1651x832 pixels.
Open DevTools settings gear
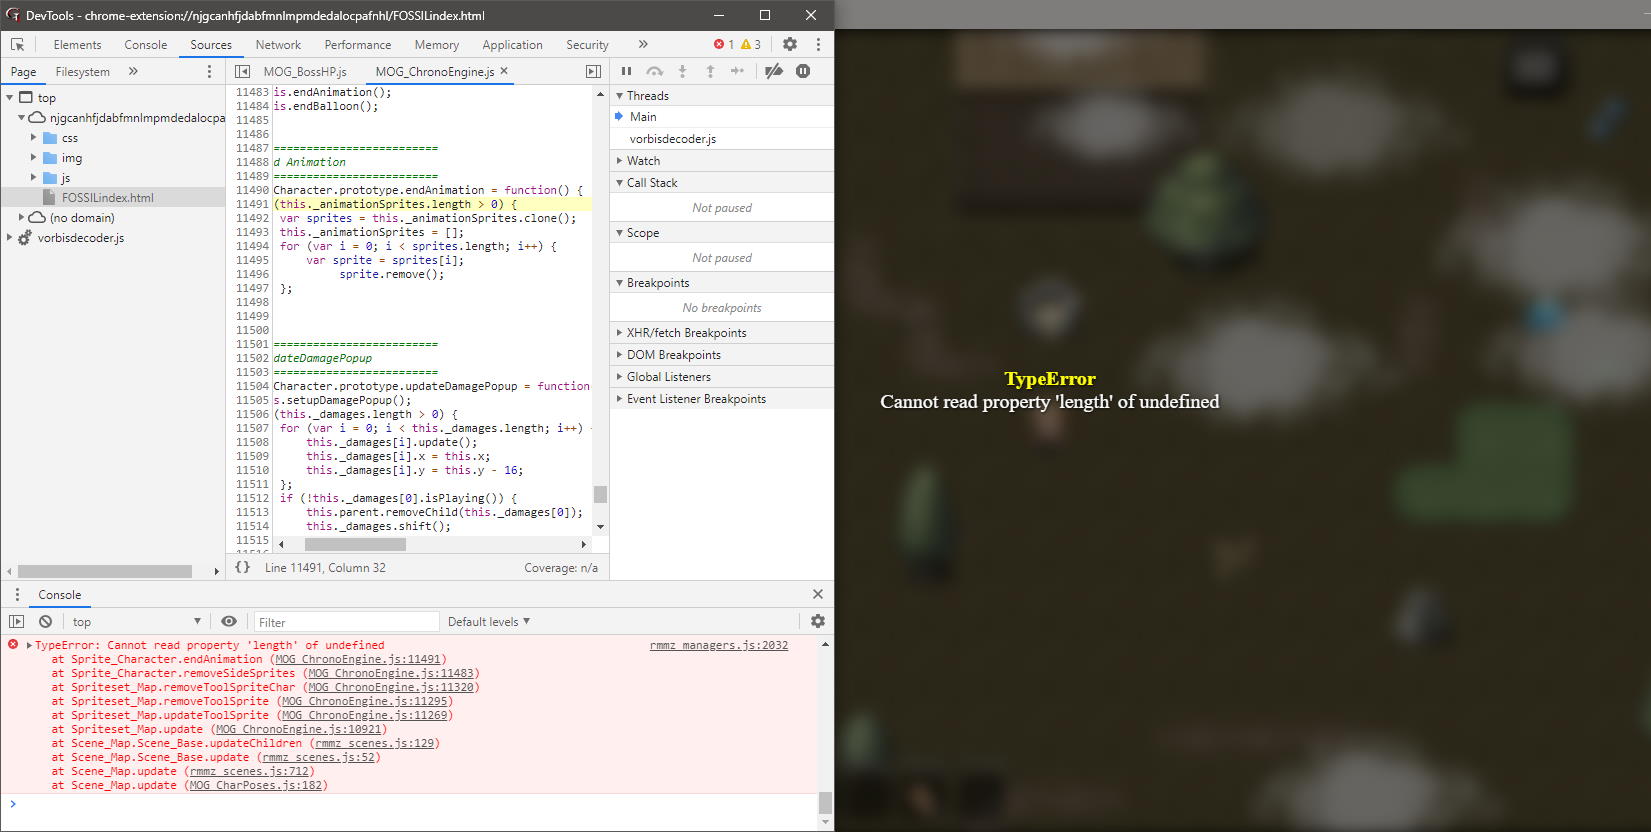(790, 44)
